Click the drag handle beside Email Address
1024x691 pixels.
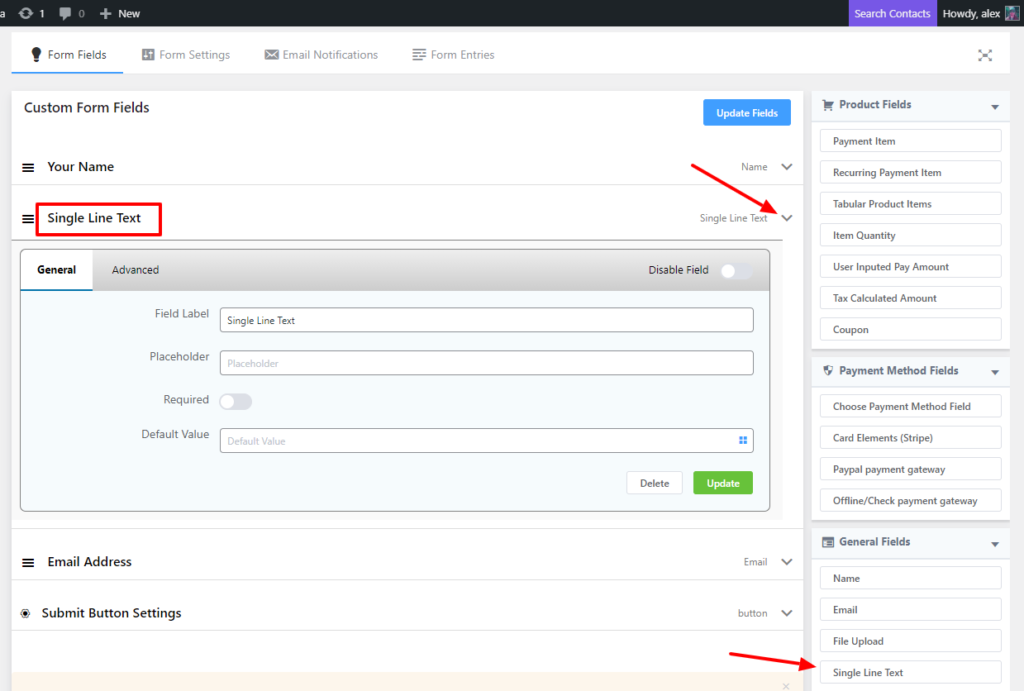[x=28, y=563]
